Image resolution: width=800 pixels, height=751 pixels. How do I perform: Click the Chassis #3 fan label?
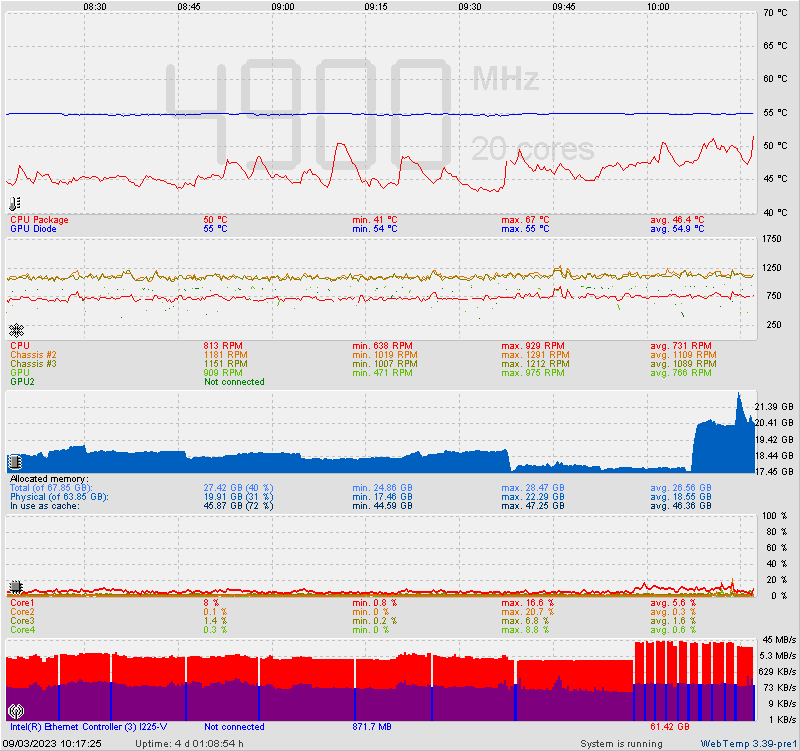[33, 363]
